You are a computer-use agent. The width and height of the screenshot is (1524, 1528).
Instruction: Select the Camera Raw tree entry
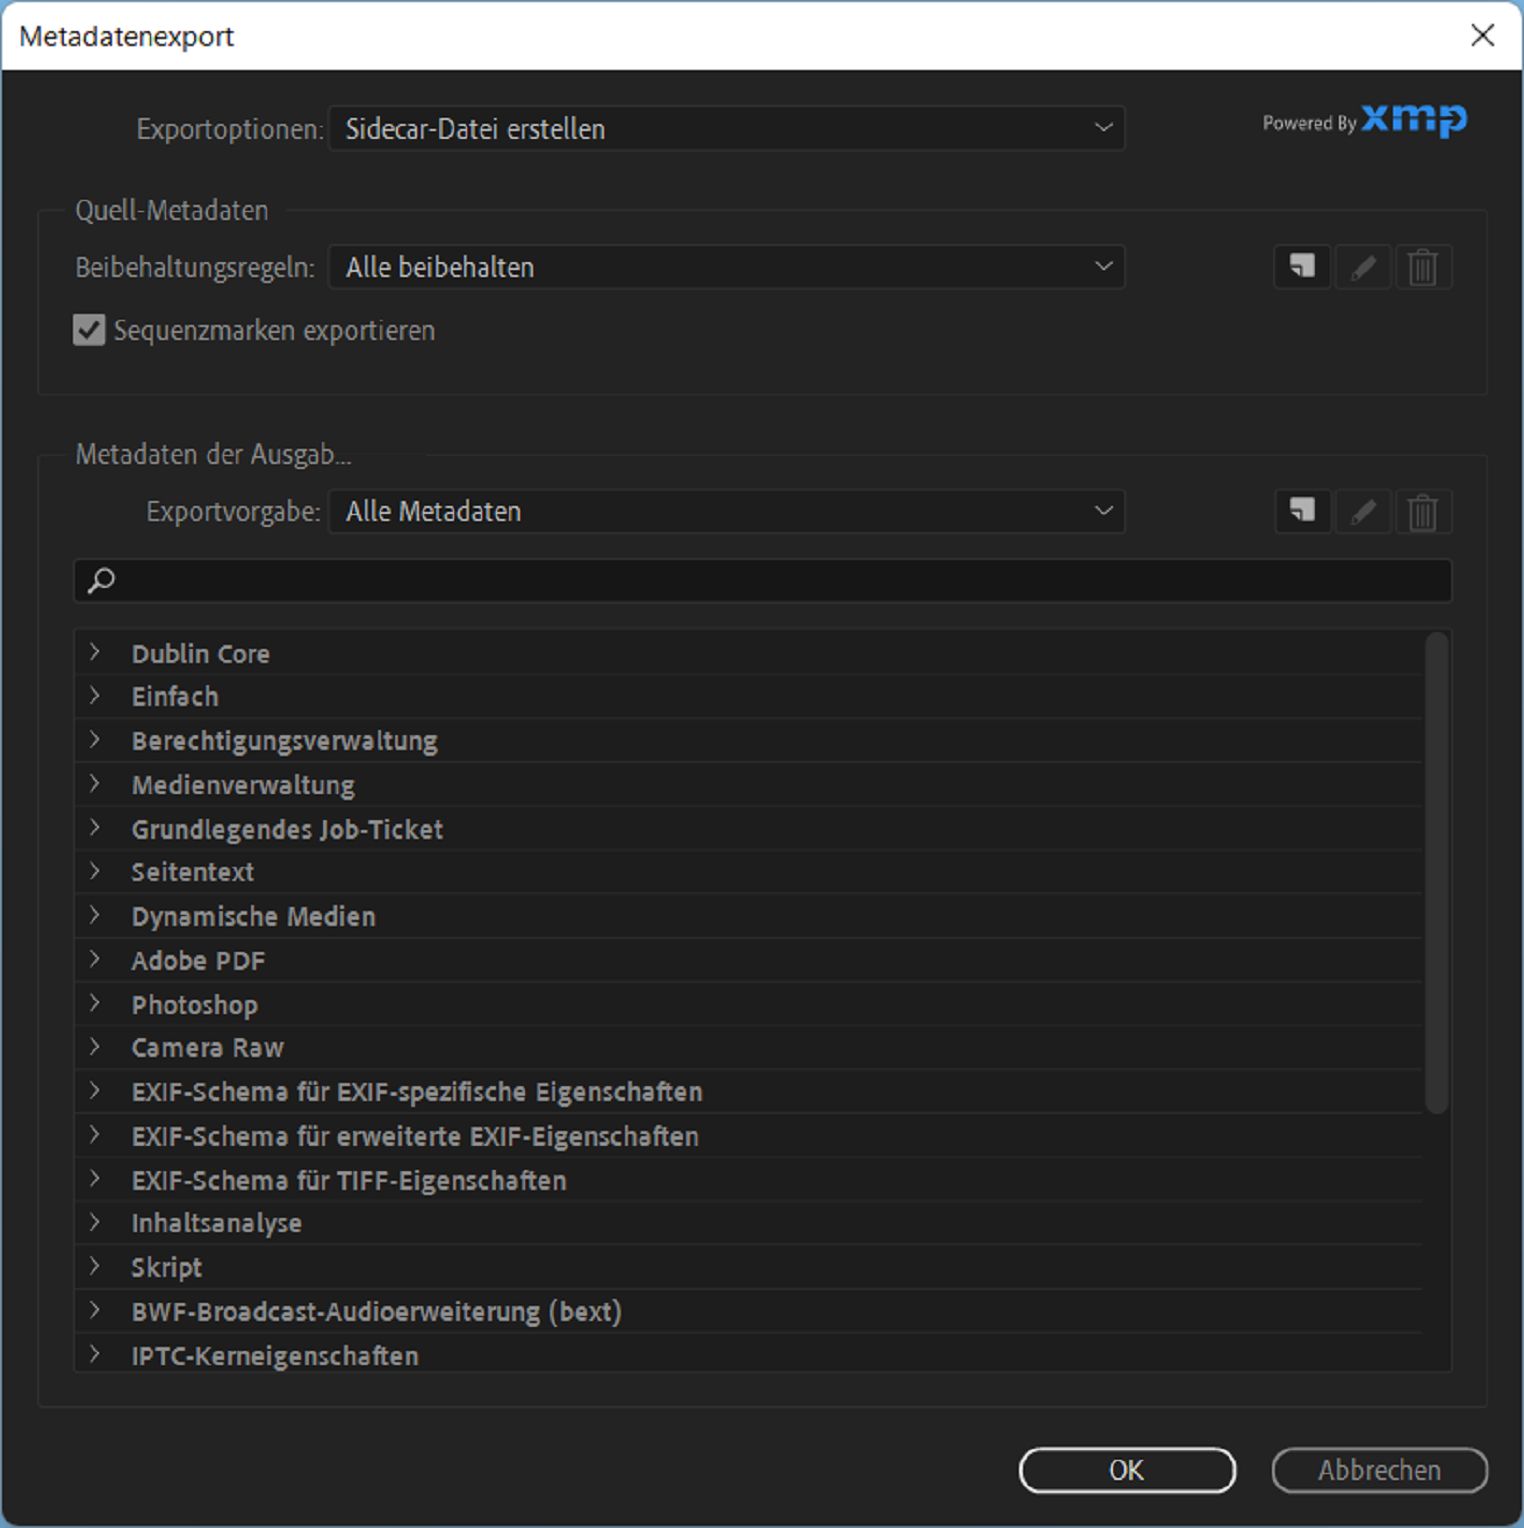tap(208, 1048)
